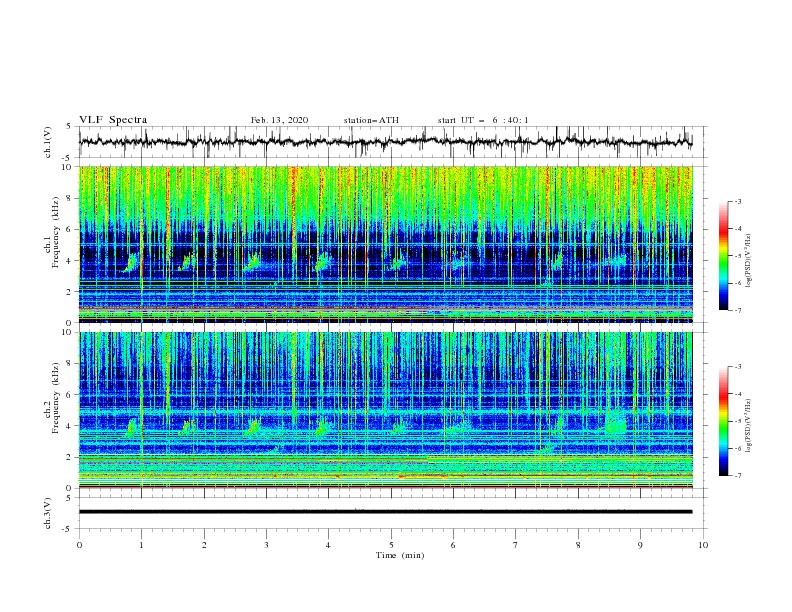Click the "10" kHz tick on ch.2 spectrogram
The image size is (792, 612).
(67, 332)
